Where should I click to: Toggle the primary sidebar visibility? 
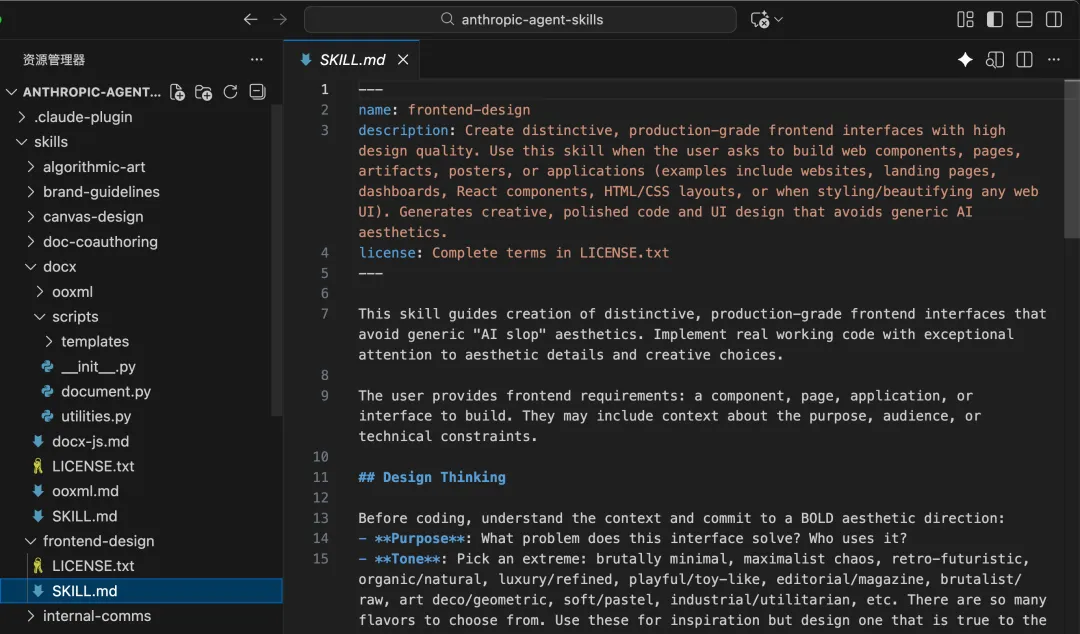(x=994, y=20)
